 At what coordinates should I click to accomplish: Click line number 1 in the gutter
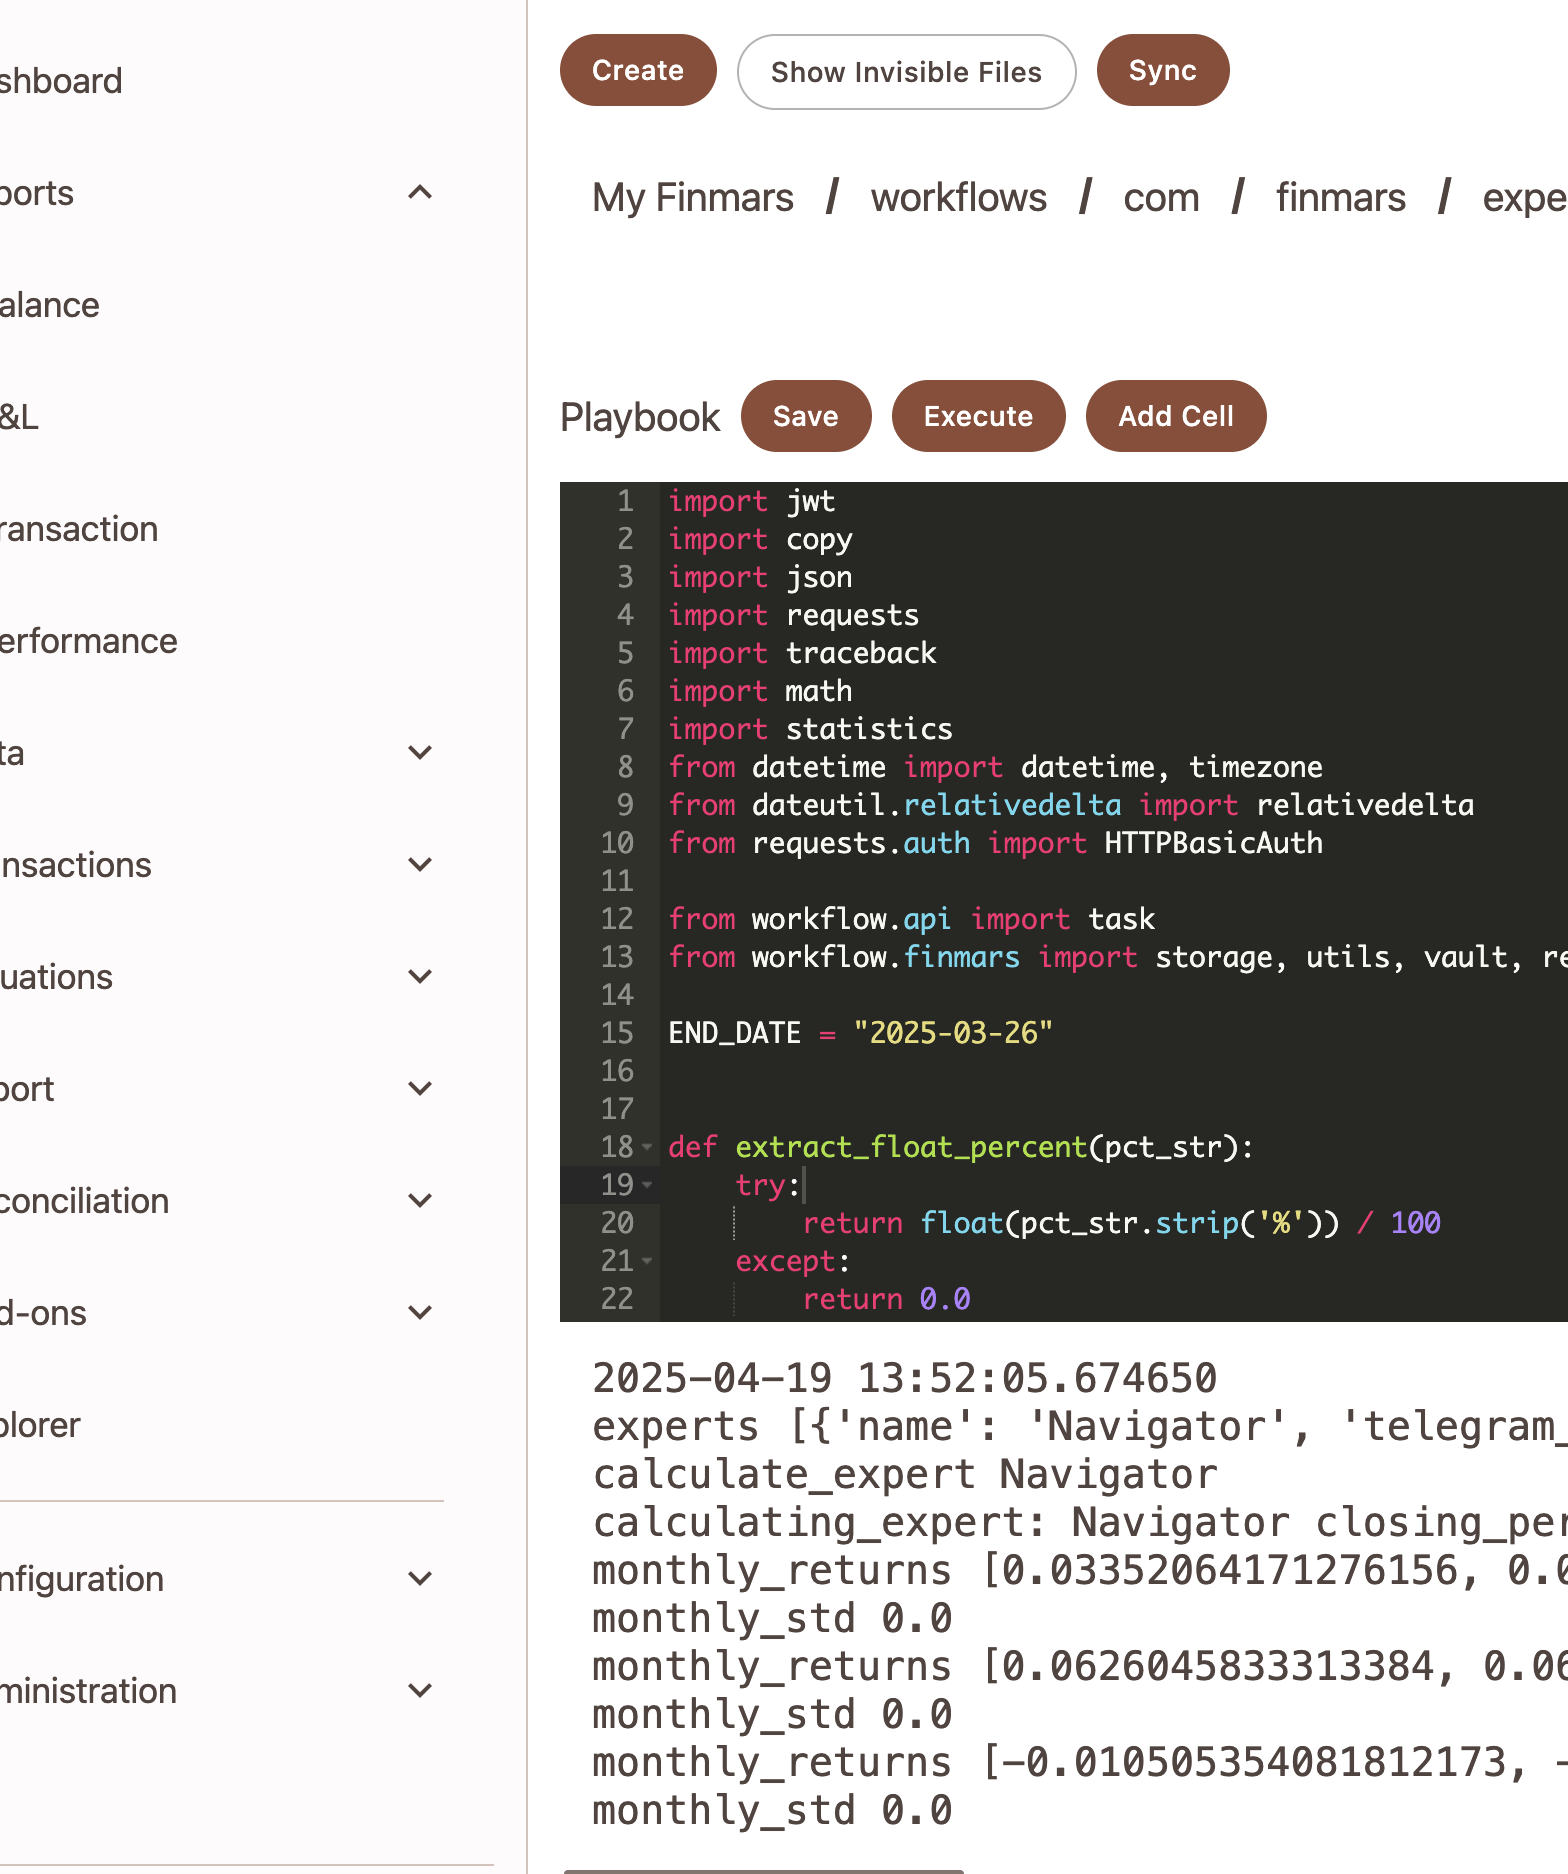point(625,501)
